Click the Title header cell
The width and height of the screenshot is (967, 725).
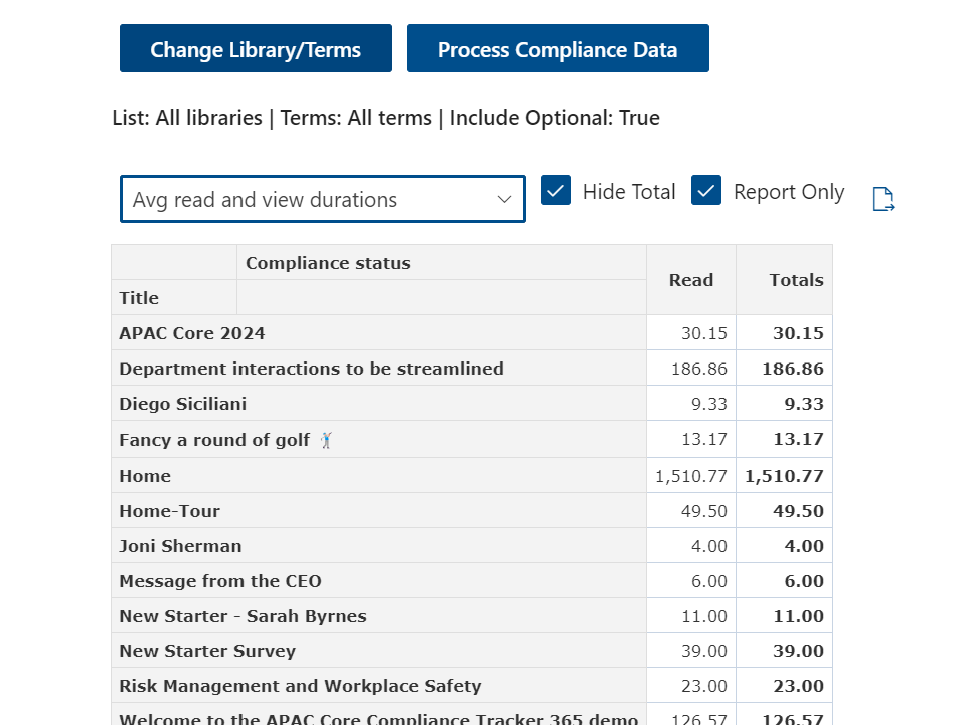139,298
